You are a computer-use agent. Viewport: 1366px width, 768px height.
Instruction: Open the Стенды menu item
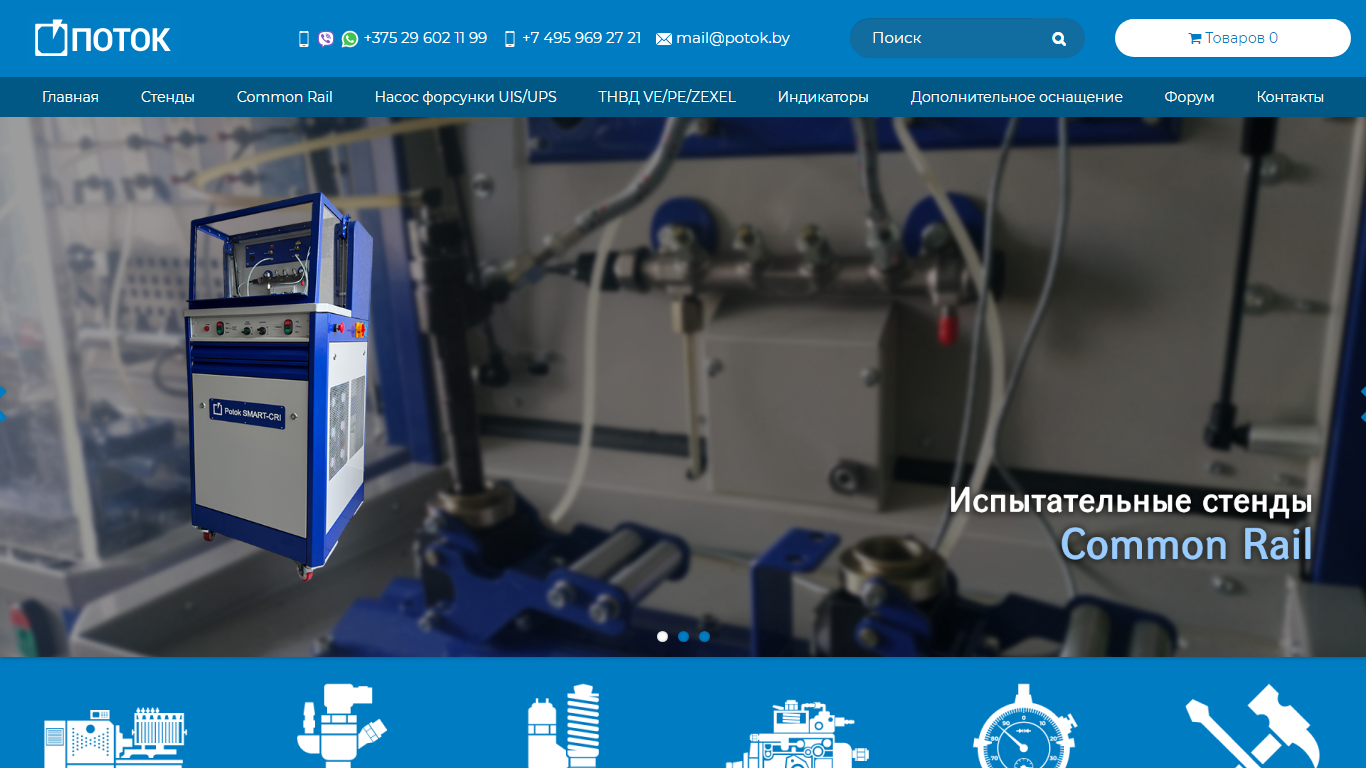pyautogui.click(x=168, y=97)
